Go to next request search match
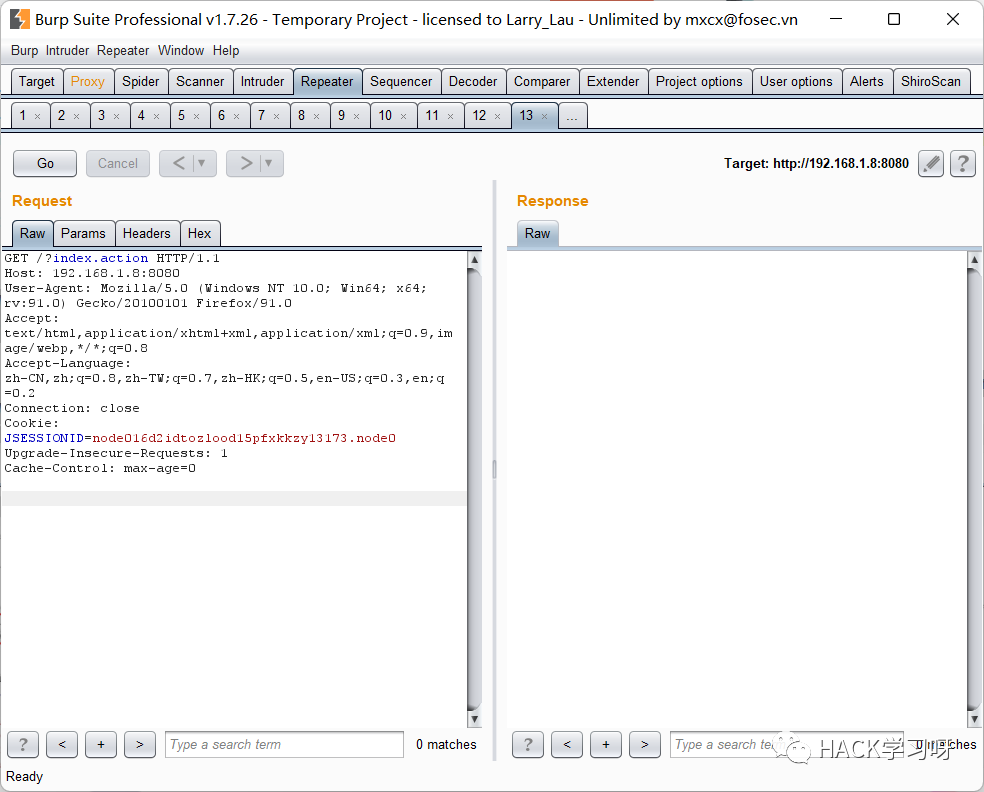The image size is (984, 792). coord(140,744)
